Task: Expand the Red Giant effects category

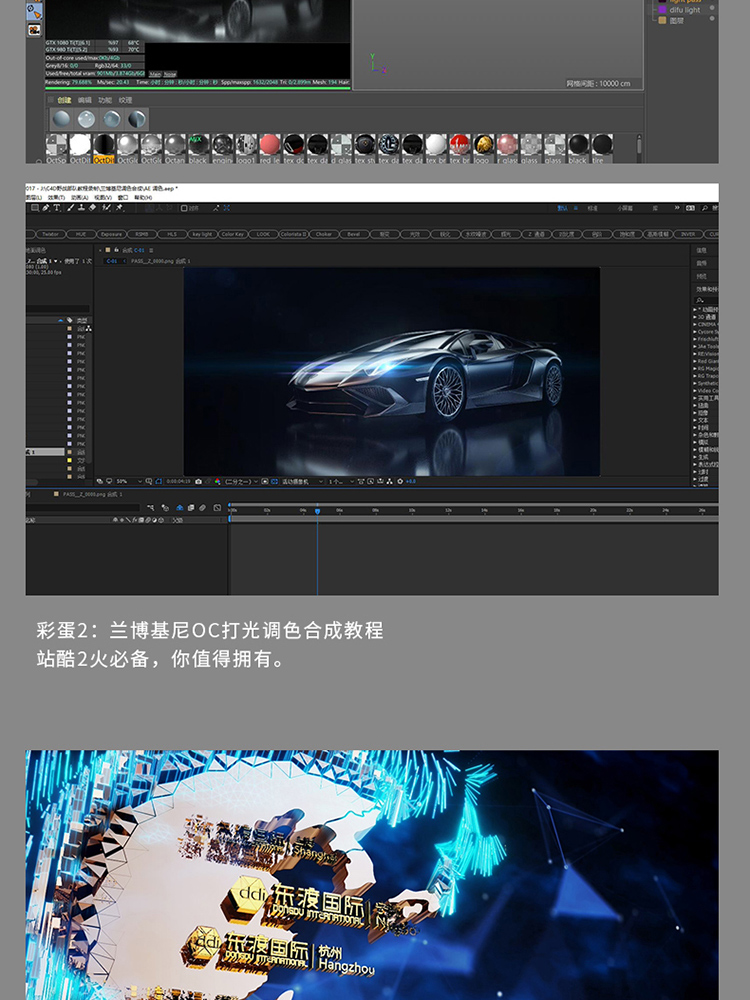Action: (705, 361)
